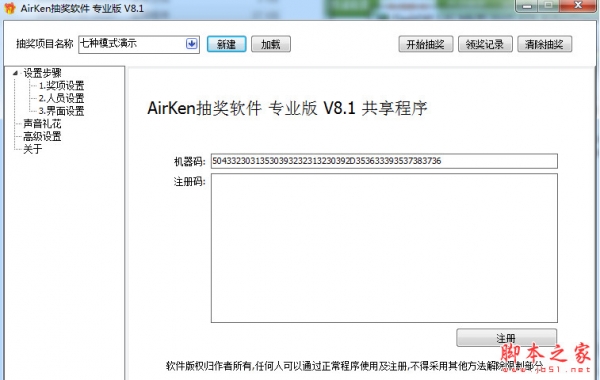This screenshot has width=600, height=380.
Task: Open the 抽奖项目名称 dropdown arrow
Action: click(192, 44)
